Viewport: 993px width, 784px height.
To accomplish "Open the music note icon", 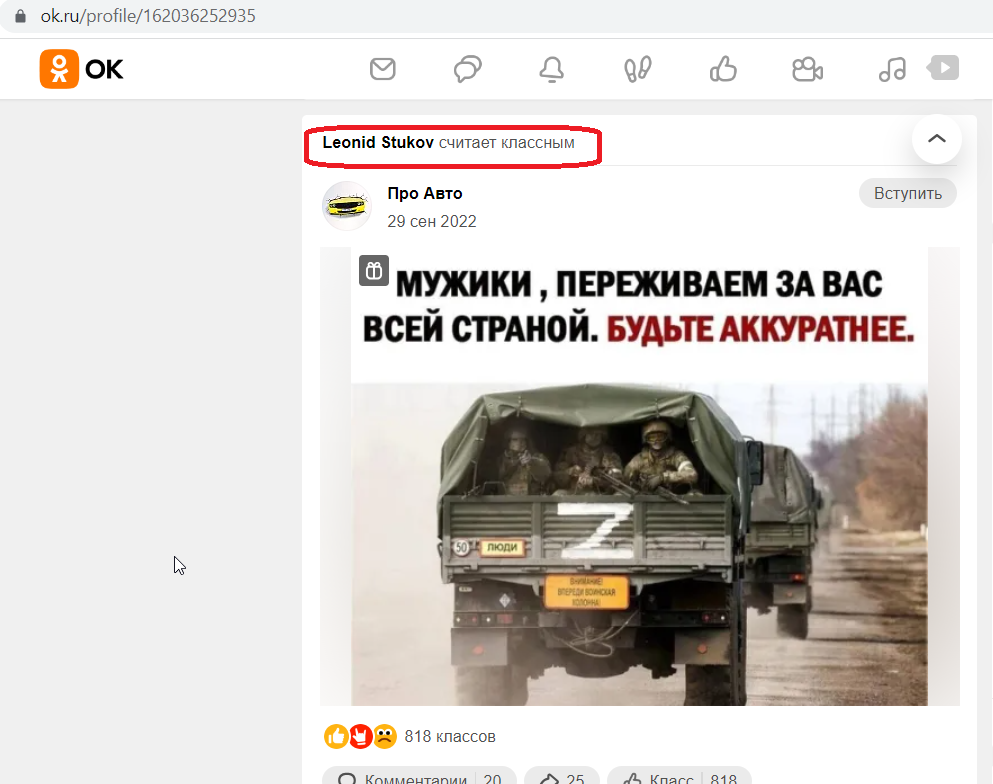I will pos(892,69).
